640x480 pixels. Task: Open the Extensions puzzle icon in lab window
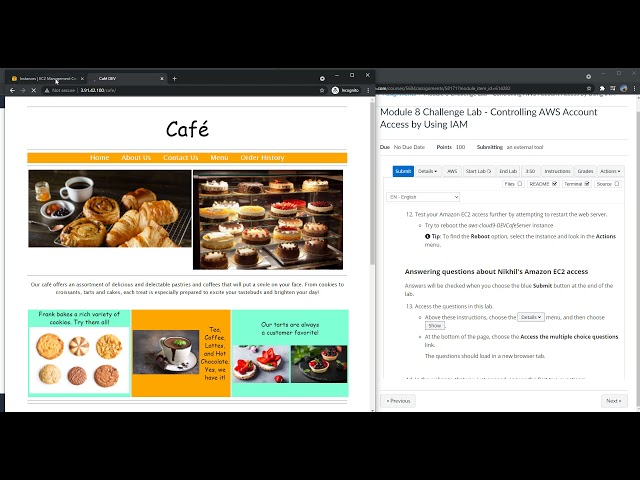tap(602, 88)
